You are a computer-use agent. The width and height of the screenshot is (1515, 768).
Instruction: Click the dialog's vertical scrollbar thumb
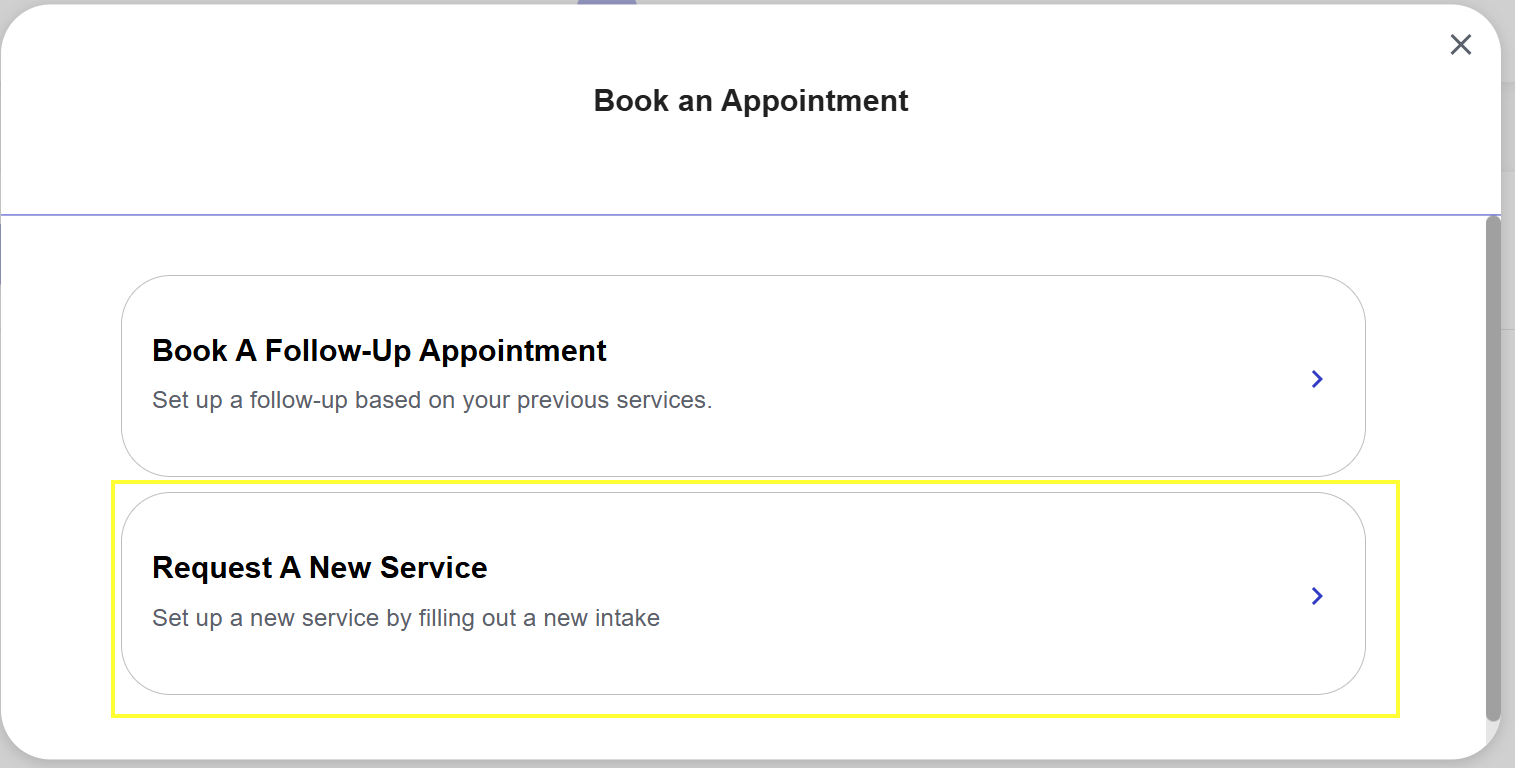pos(1493,468)
